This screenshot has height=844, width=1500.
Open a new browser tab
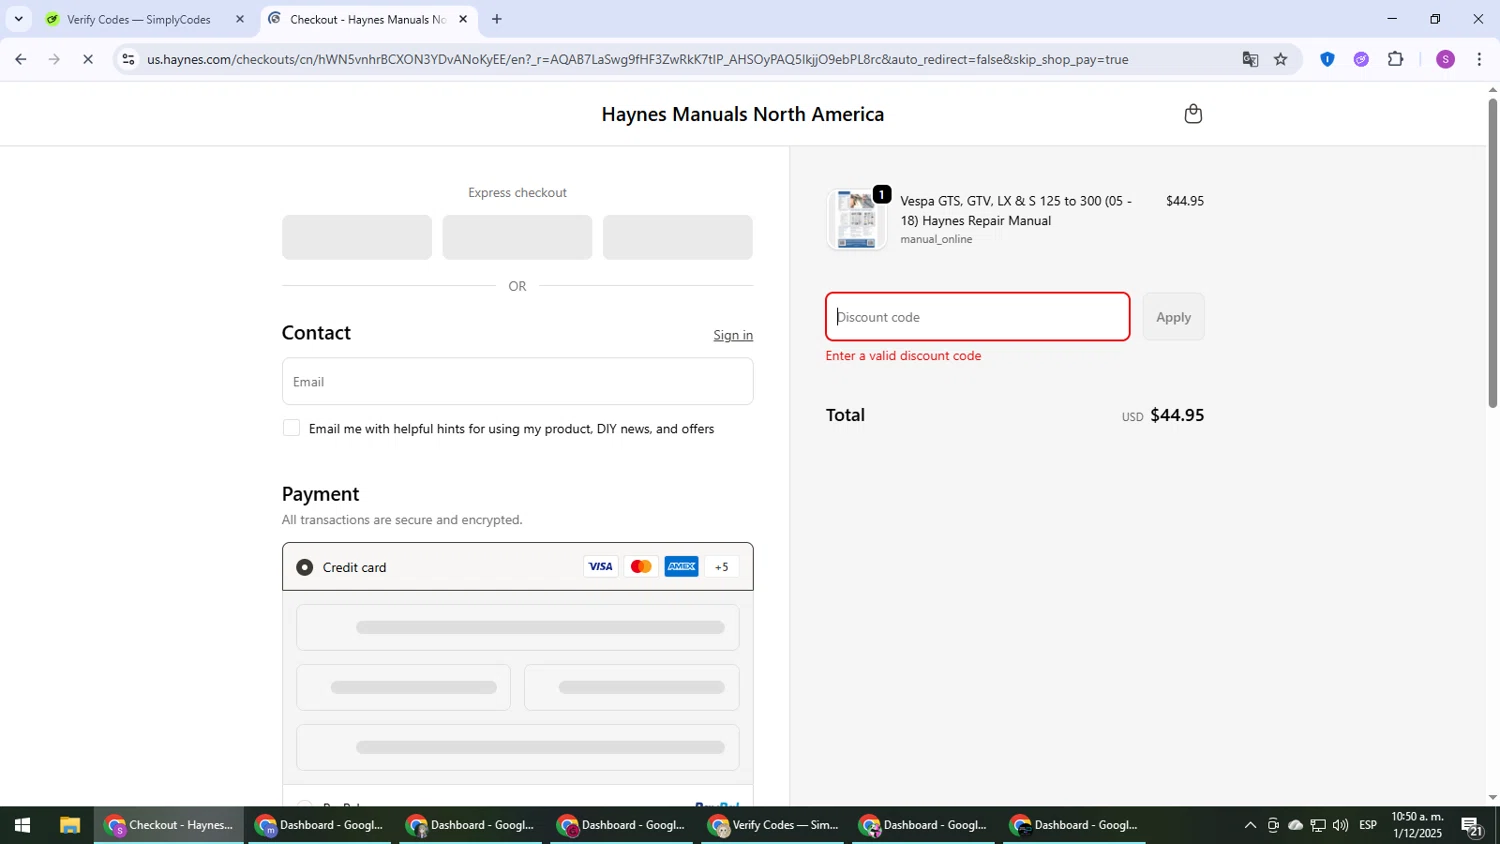[x=497, y=19]
